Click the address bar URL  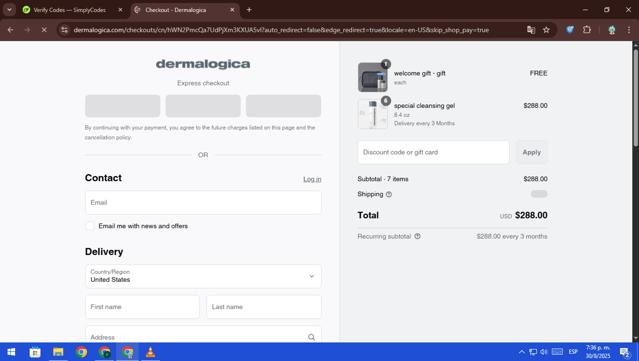(x=281, y=30)
